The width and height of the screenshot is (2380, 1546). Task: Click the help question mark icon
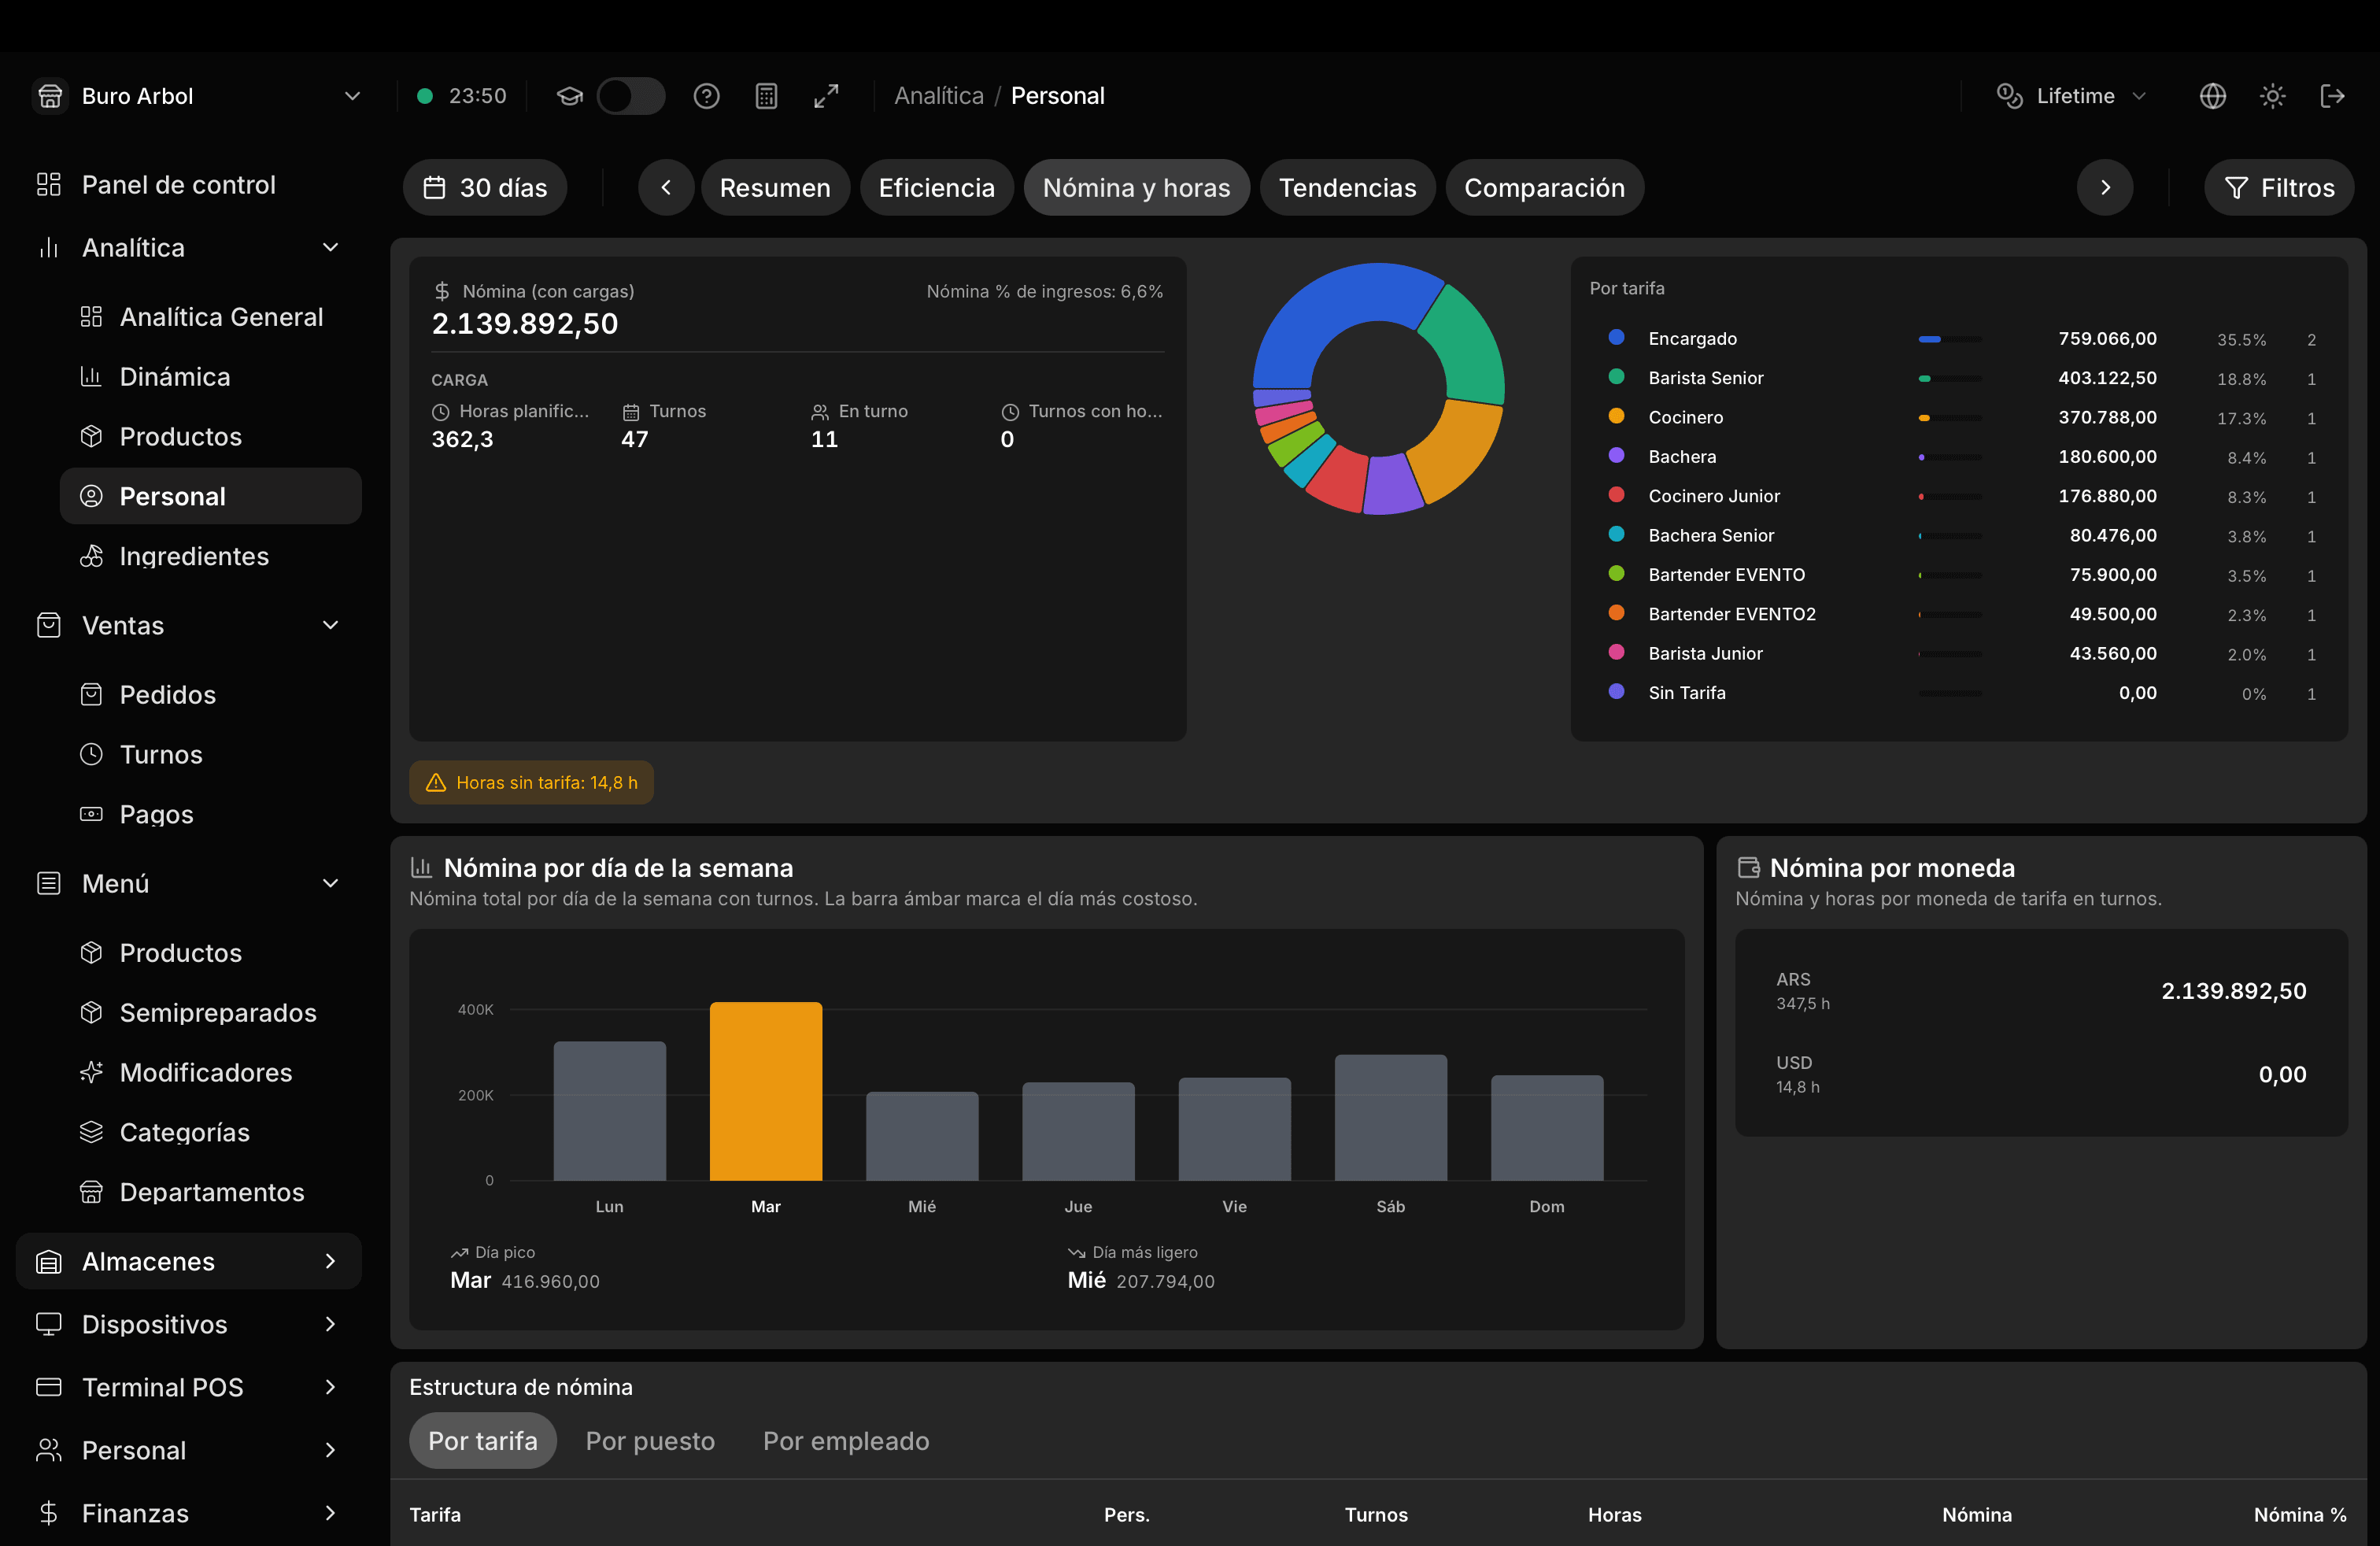[706, 96]
